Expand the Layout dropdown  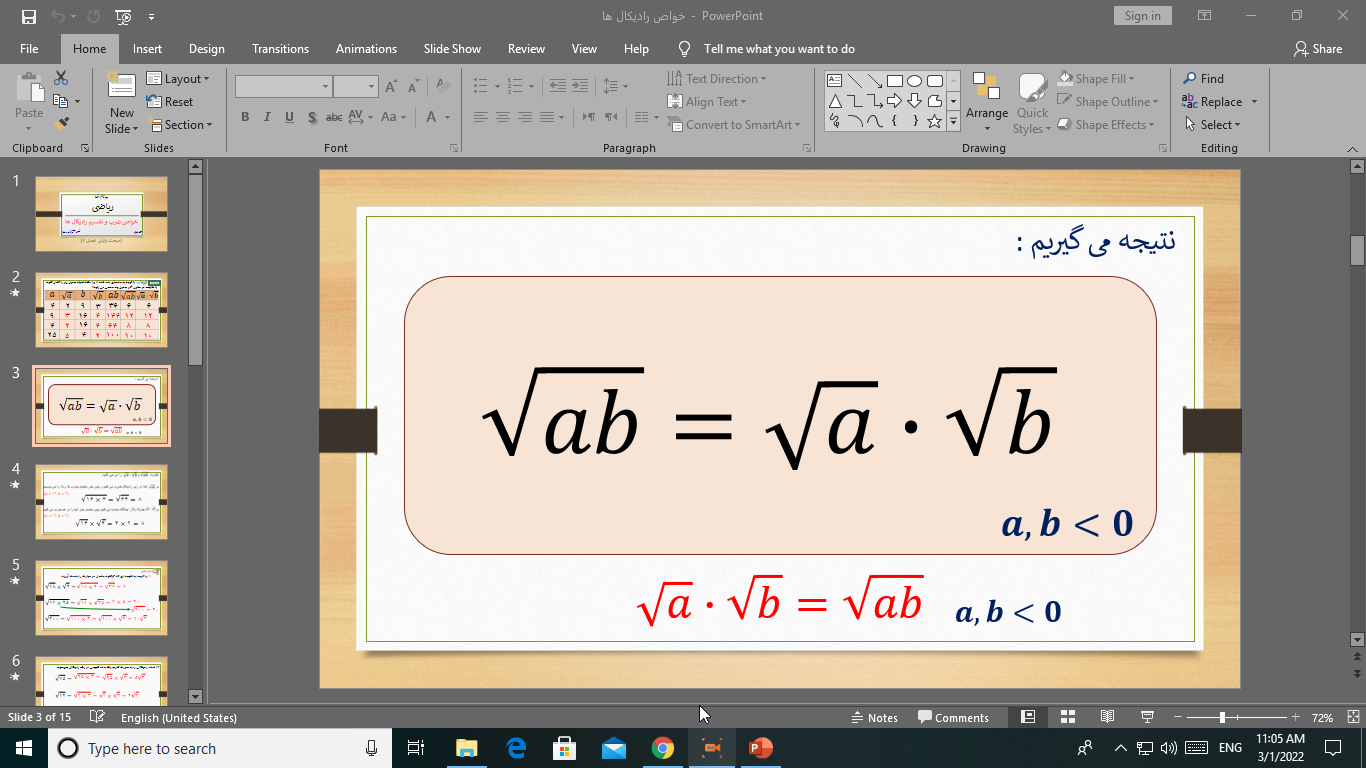coord(179,79)
